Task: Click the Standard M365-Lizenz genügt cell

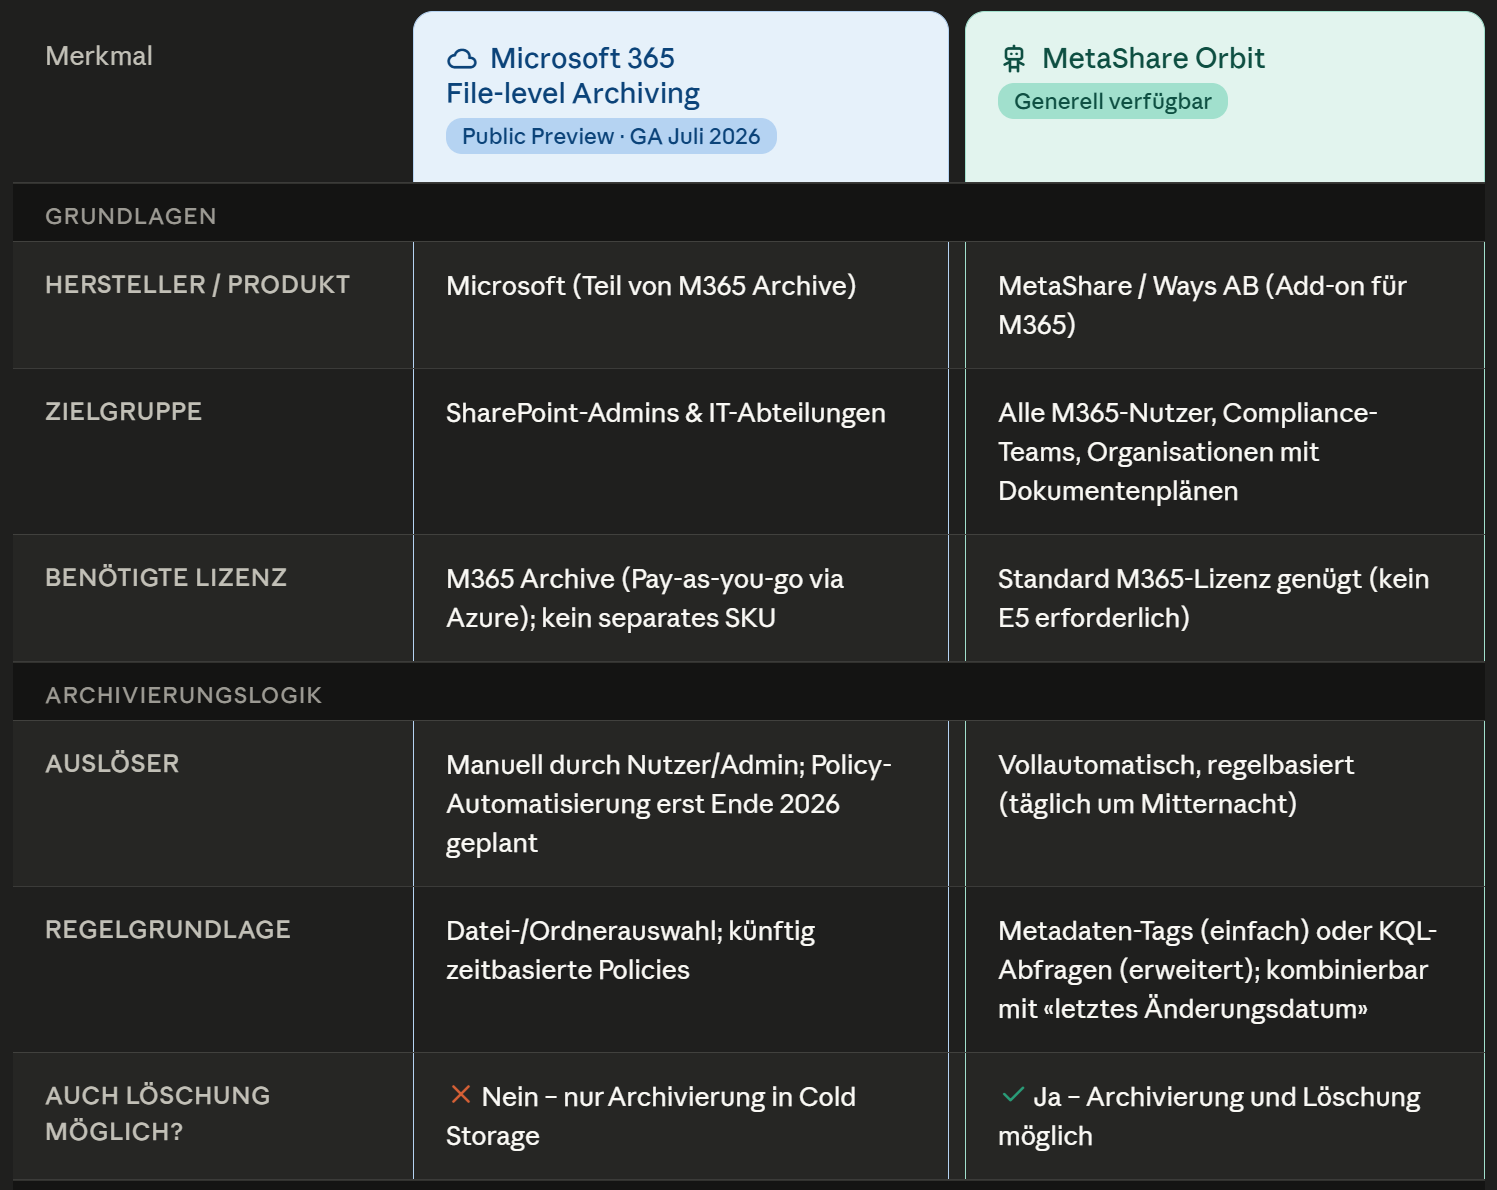Action: tap(1224, 598)
